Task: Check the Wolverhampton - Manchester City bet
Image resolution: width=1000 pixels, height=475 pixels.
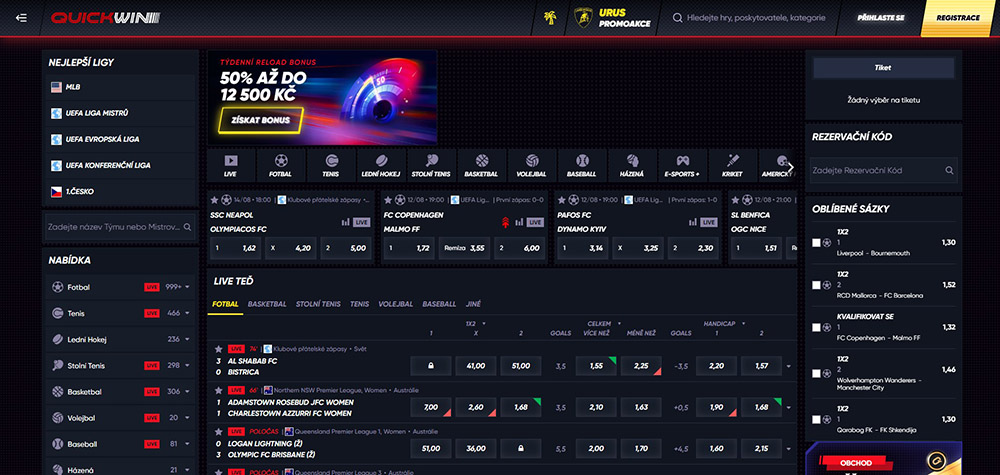Action: (816, 374)
